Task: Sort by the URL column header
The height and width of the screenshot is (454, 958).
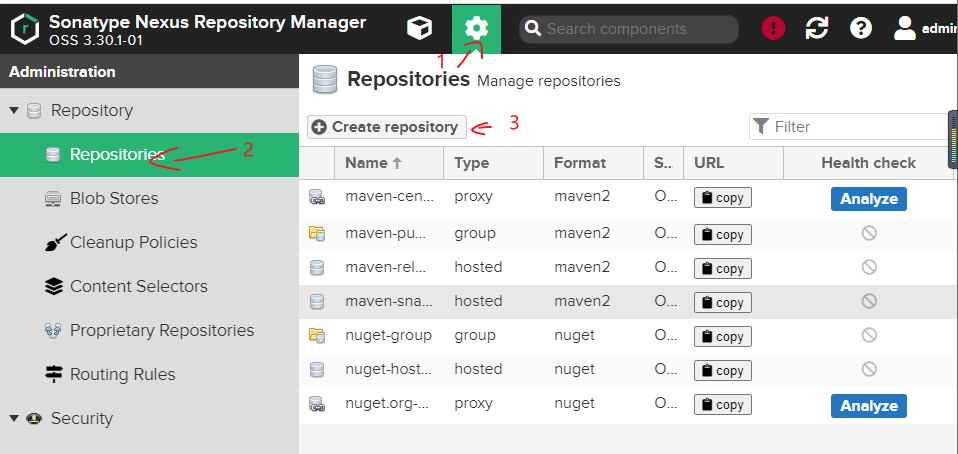Action: pos(733,163)
